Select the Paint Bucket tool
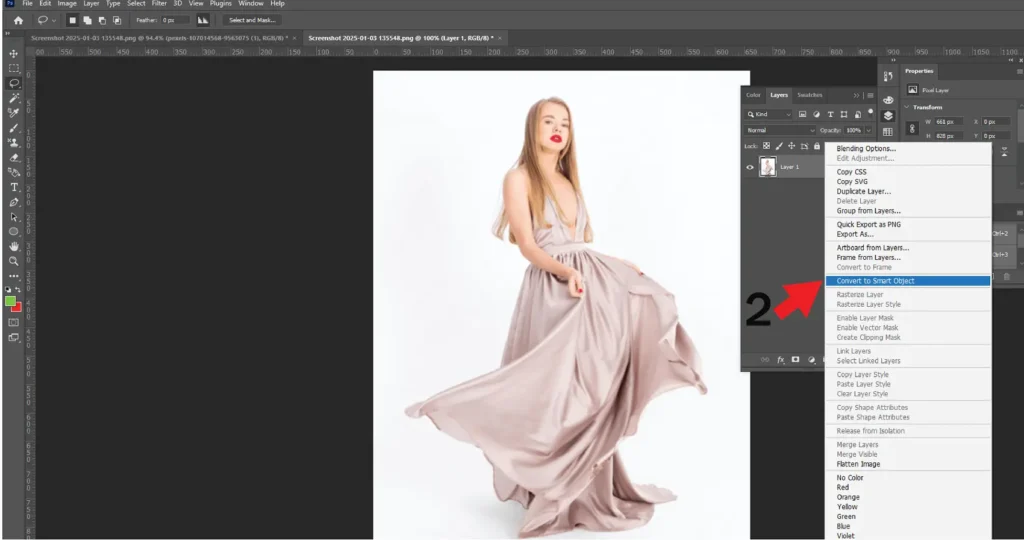Image resolution: width=1024 pixels, height=540 pixels. click(14, 172)
